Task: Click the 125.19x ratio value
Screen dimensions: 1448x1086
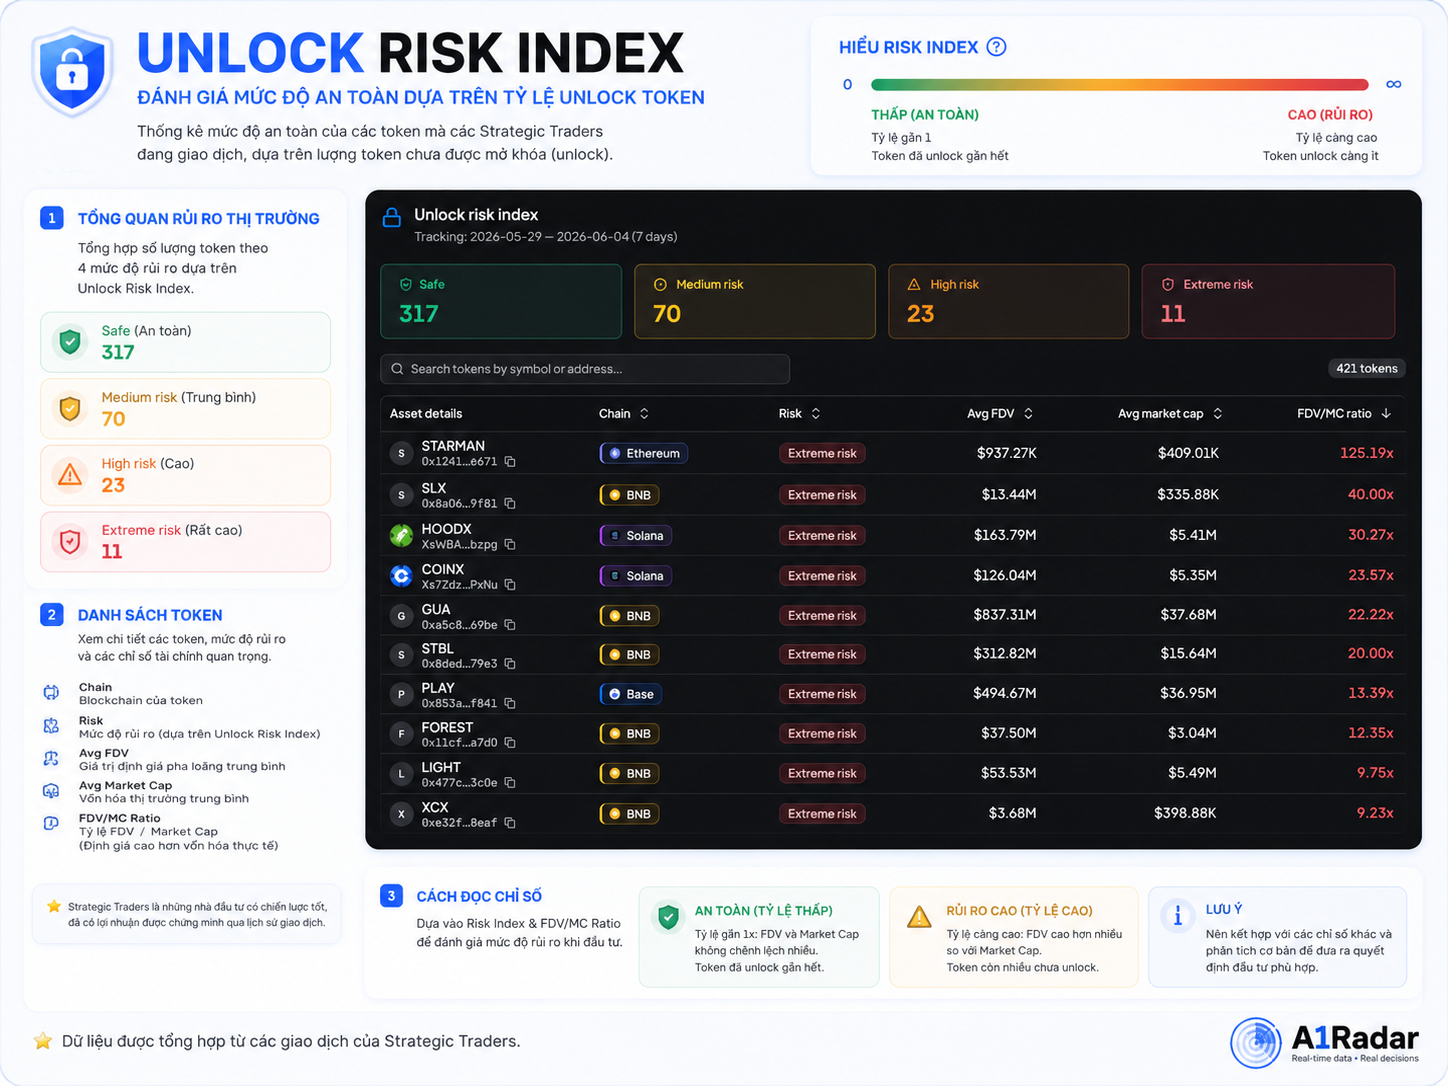Action: click(x=1366, y=453)
